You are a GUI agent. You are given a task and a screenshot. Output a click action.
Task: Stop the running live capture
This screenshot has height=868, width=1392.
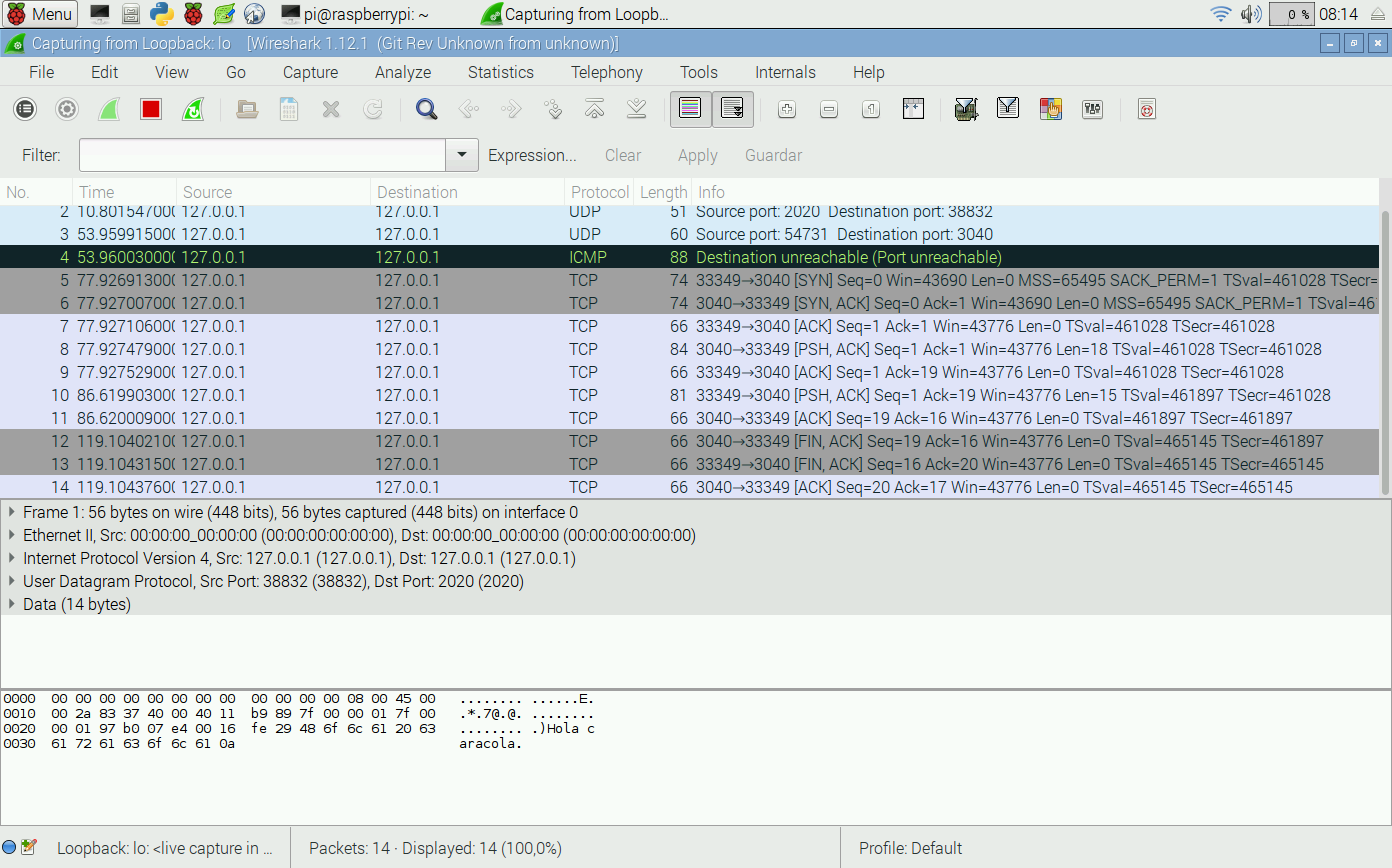pos(151,110)
